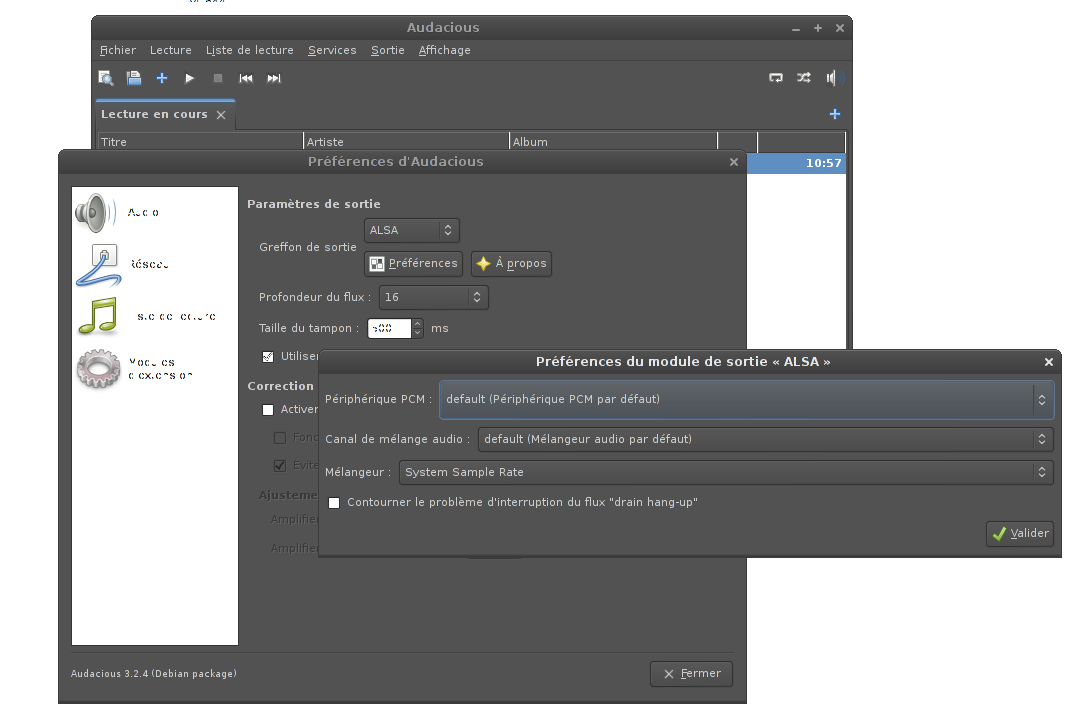
Task: Click the Artiste column header
Action: coord(406,141)
